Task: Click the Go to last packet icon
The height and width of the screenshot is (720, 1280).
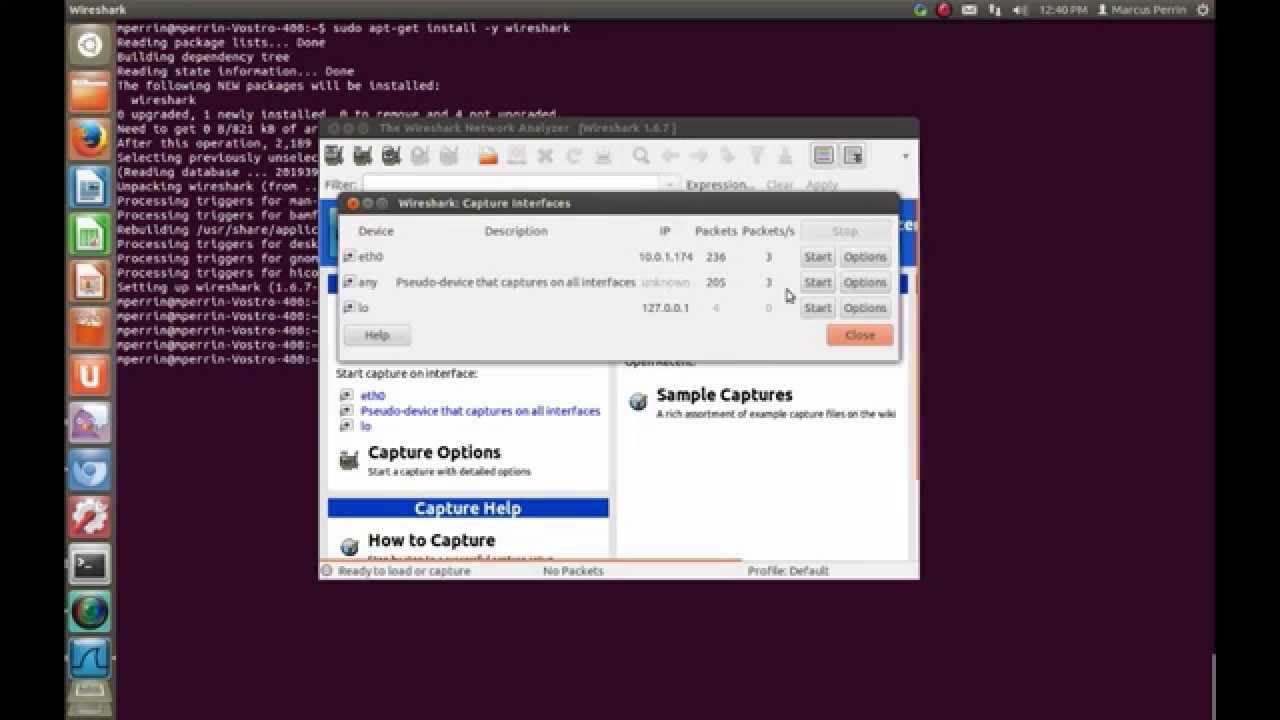Action: pyautogui.click(x=786, y=155)
